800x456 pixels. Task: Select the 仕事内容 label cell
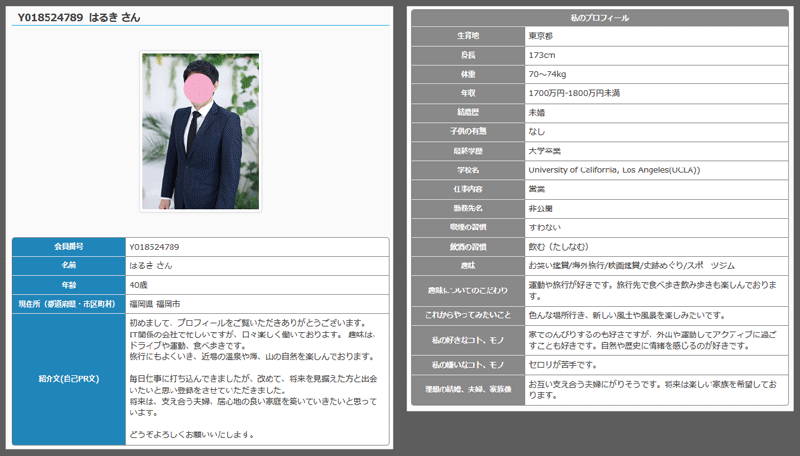[468, 189]
